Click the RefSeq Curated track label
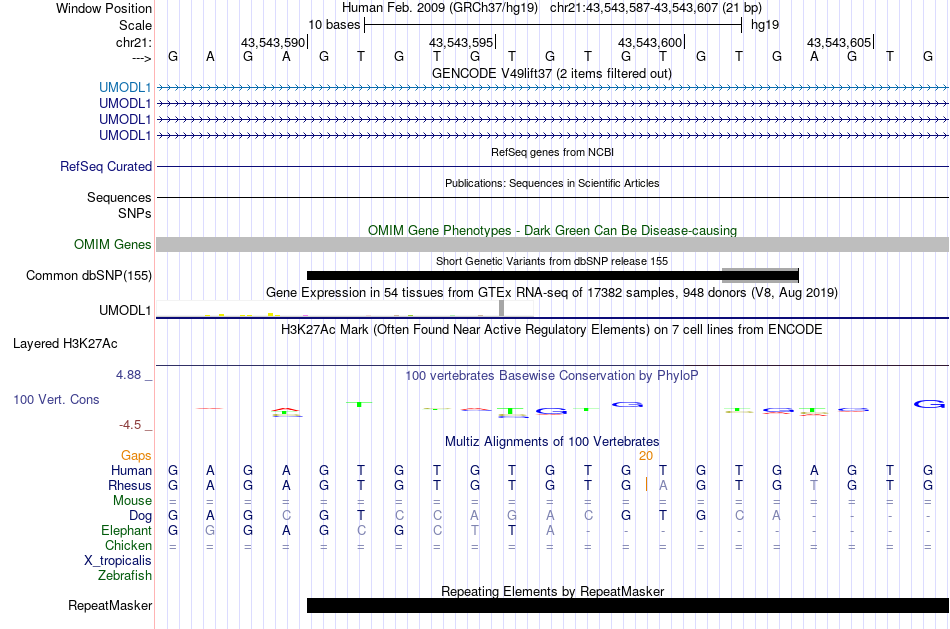Screen dimensions: 950x629 106,166
